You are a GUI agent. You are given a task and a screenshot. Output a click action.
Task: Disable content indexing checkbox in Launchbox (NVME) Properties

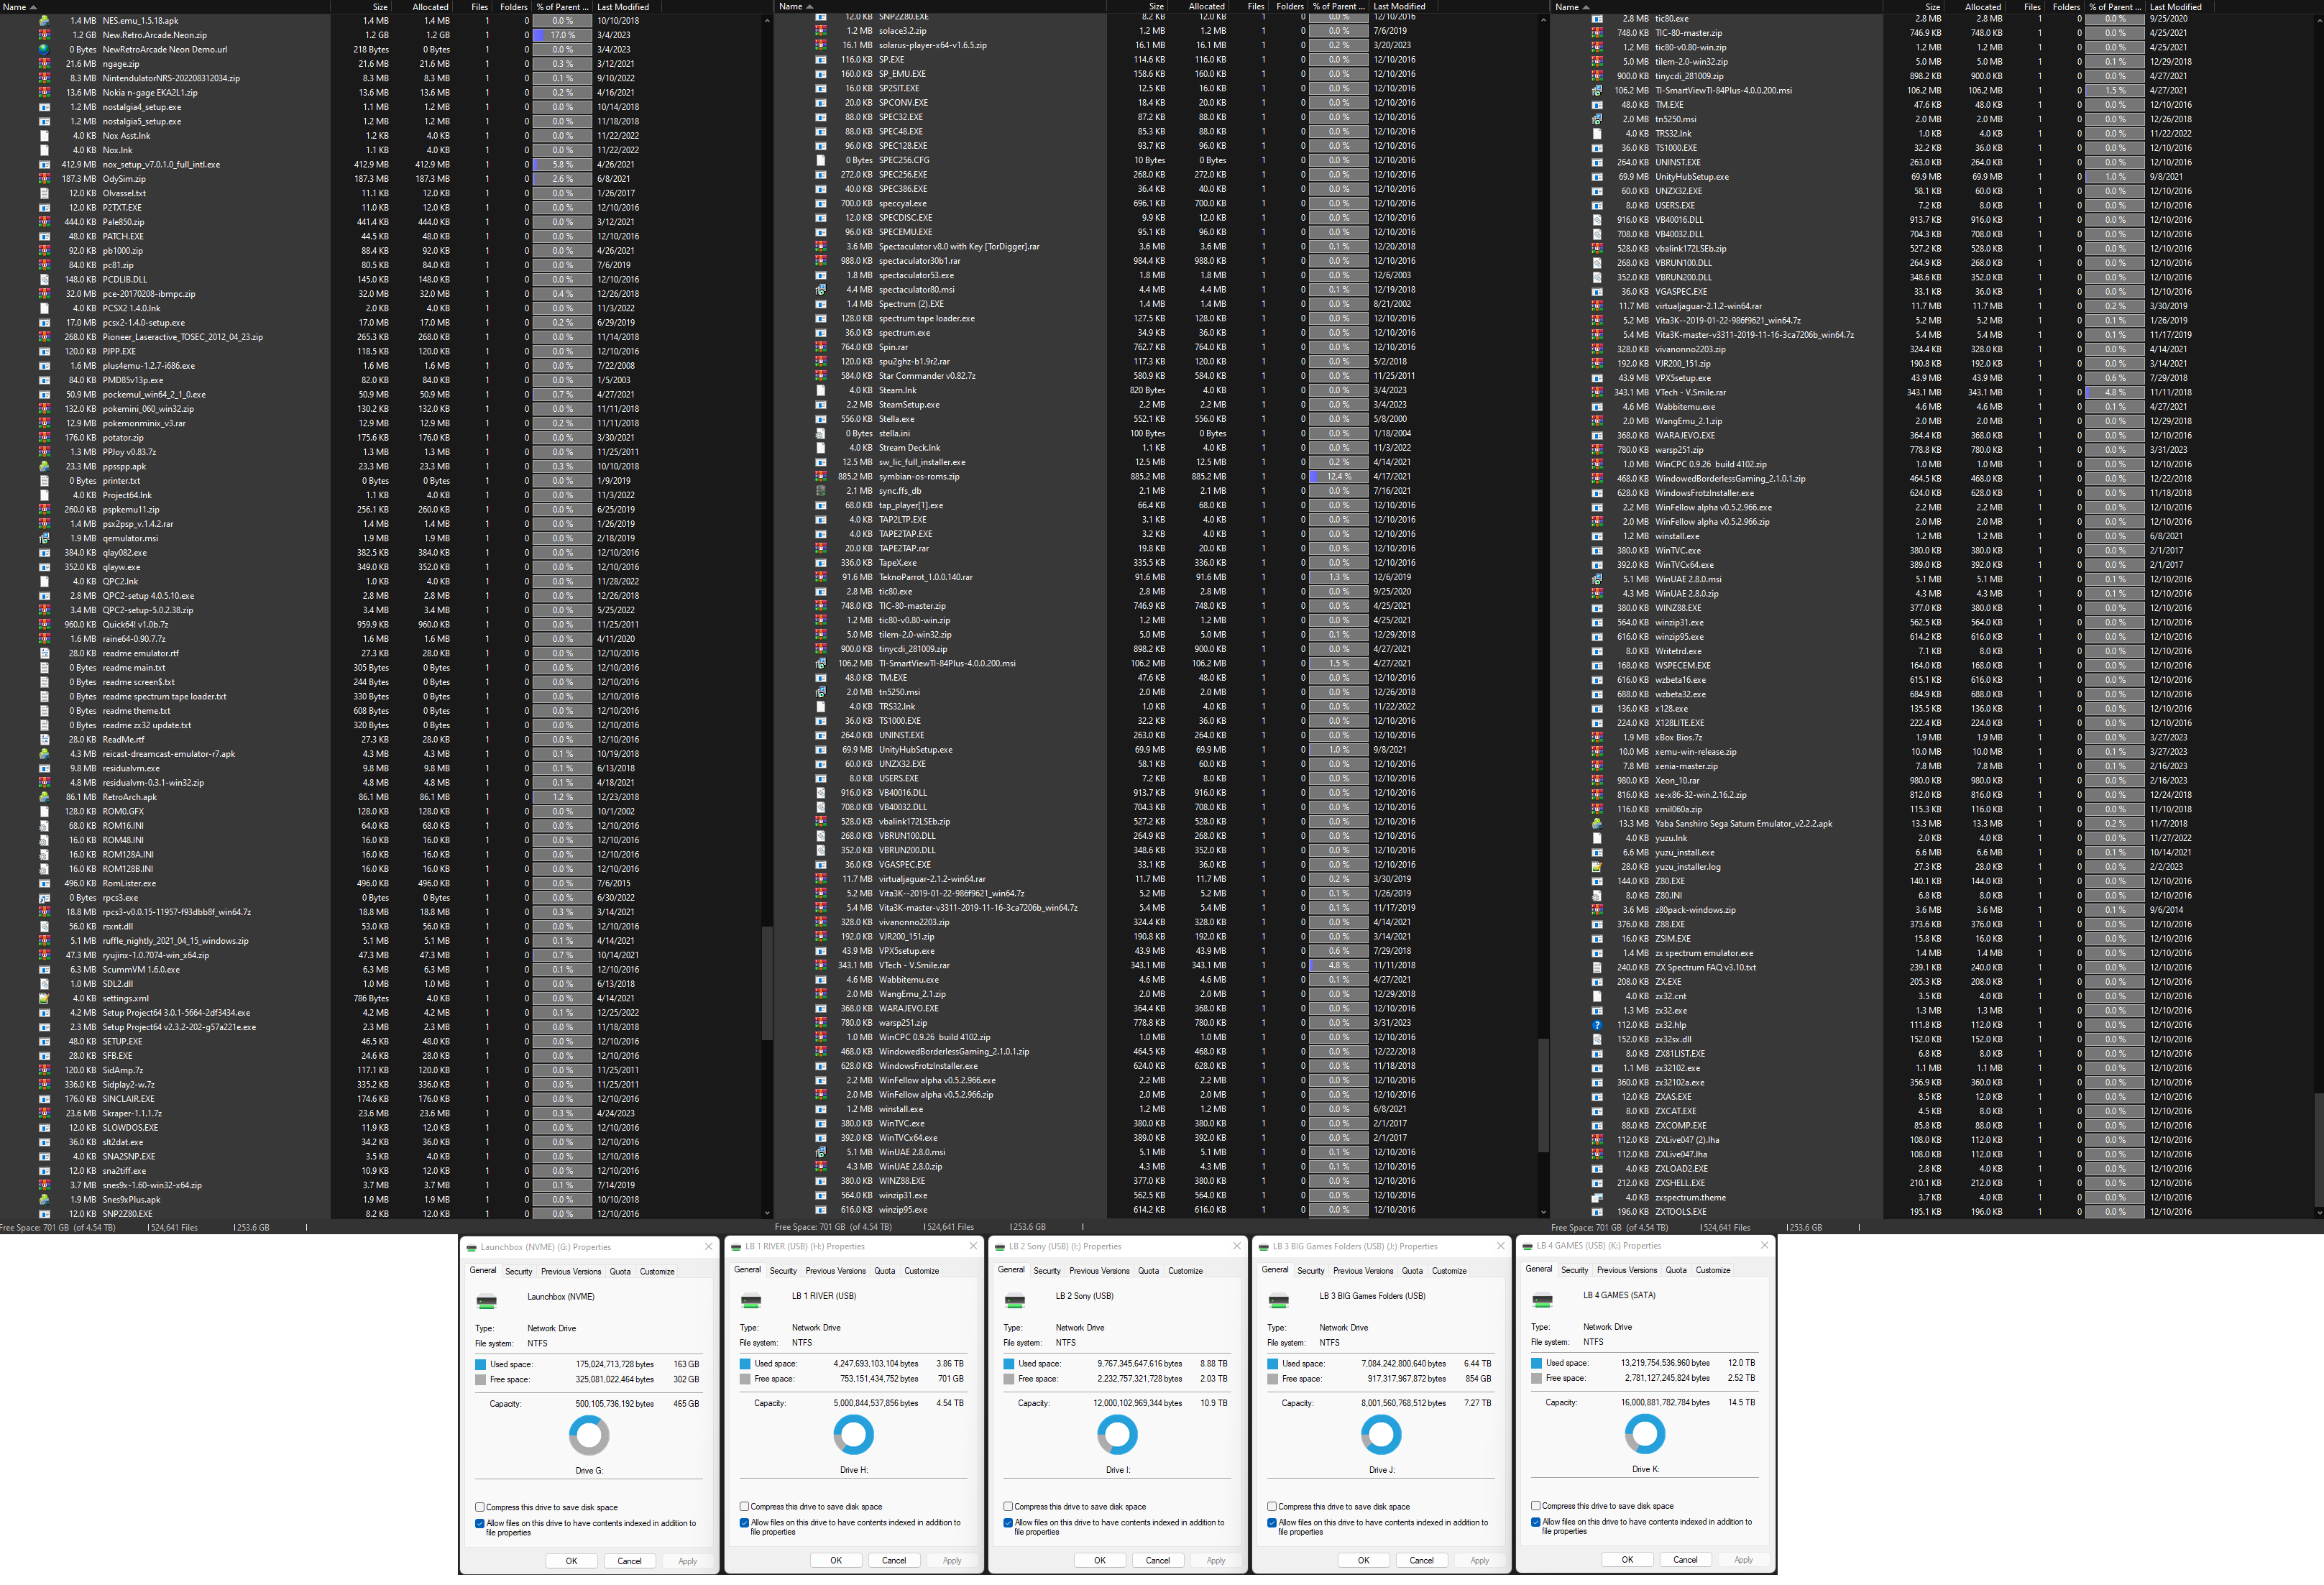coord(480,1524)
